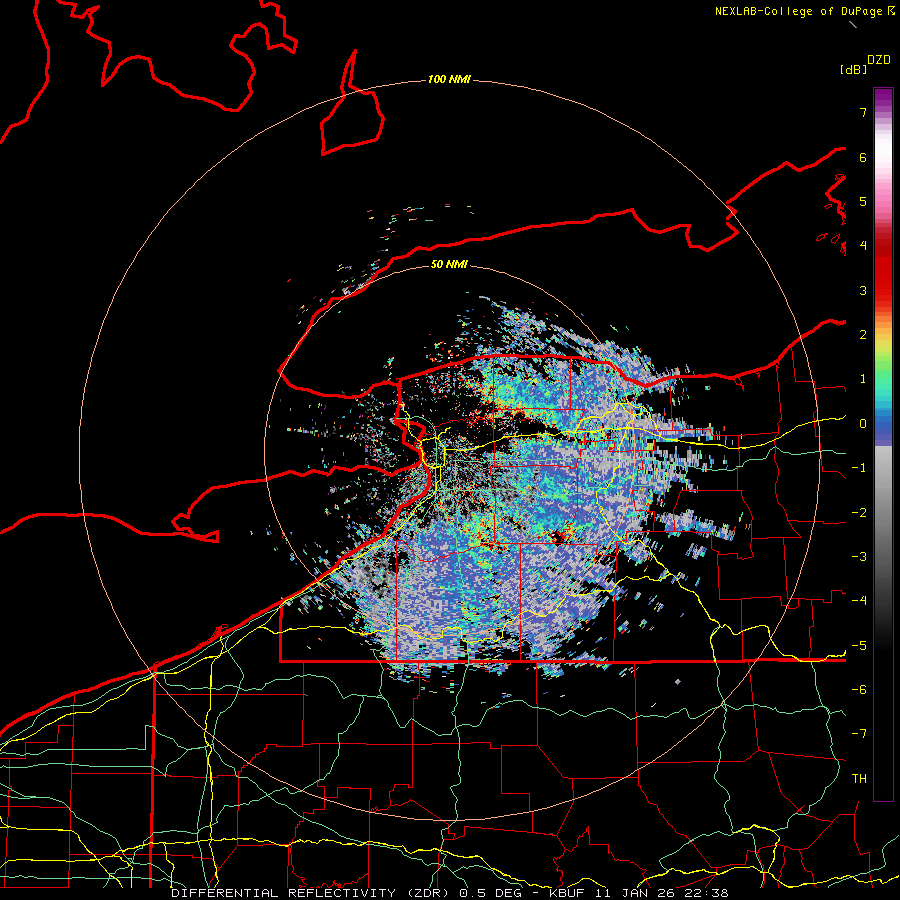This screenshot has width=900, height=900.
Task: Click the -2 legend value
Action: (859, 513)
